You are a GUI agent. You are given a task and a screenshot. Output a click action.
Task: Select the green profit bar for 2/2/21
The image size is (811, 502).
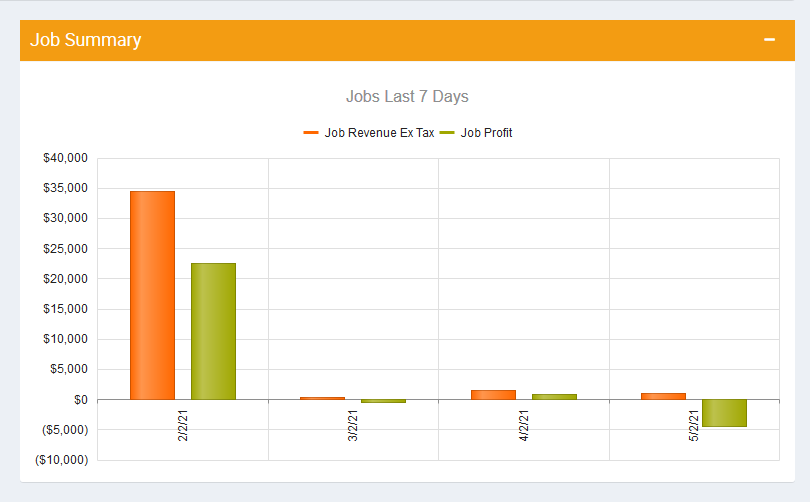point(213,331)
